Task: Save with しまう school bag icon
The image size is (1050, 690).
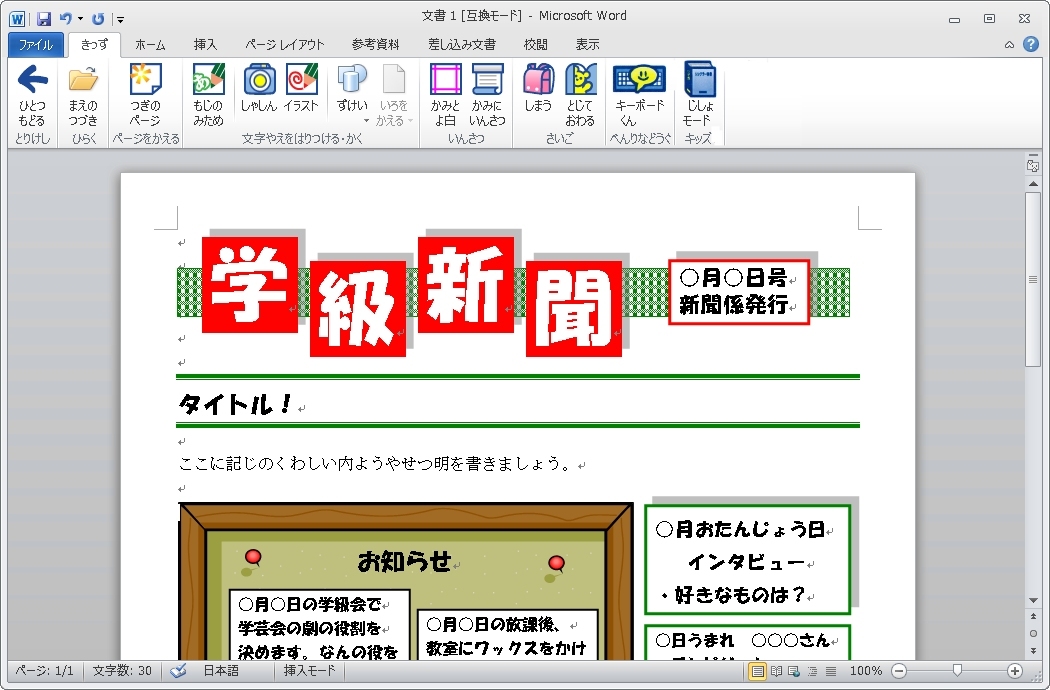Action: pos(538,80)
